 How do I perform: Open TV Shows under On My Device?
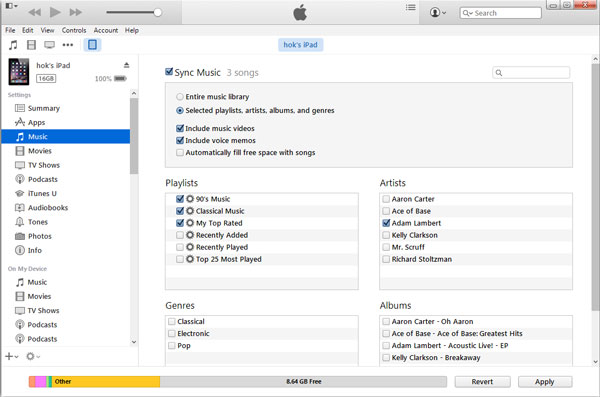coord(43,310)
